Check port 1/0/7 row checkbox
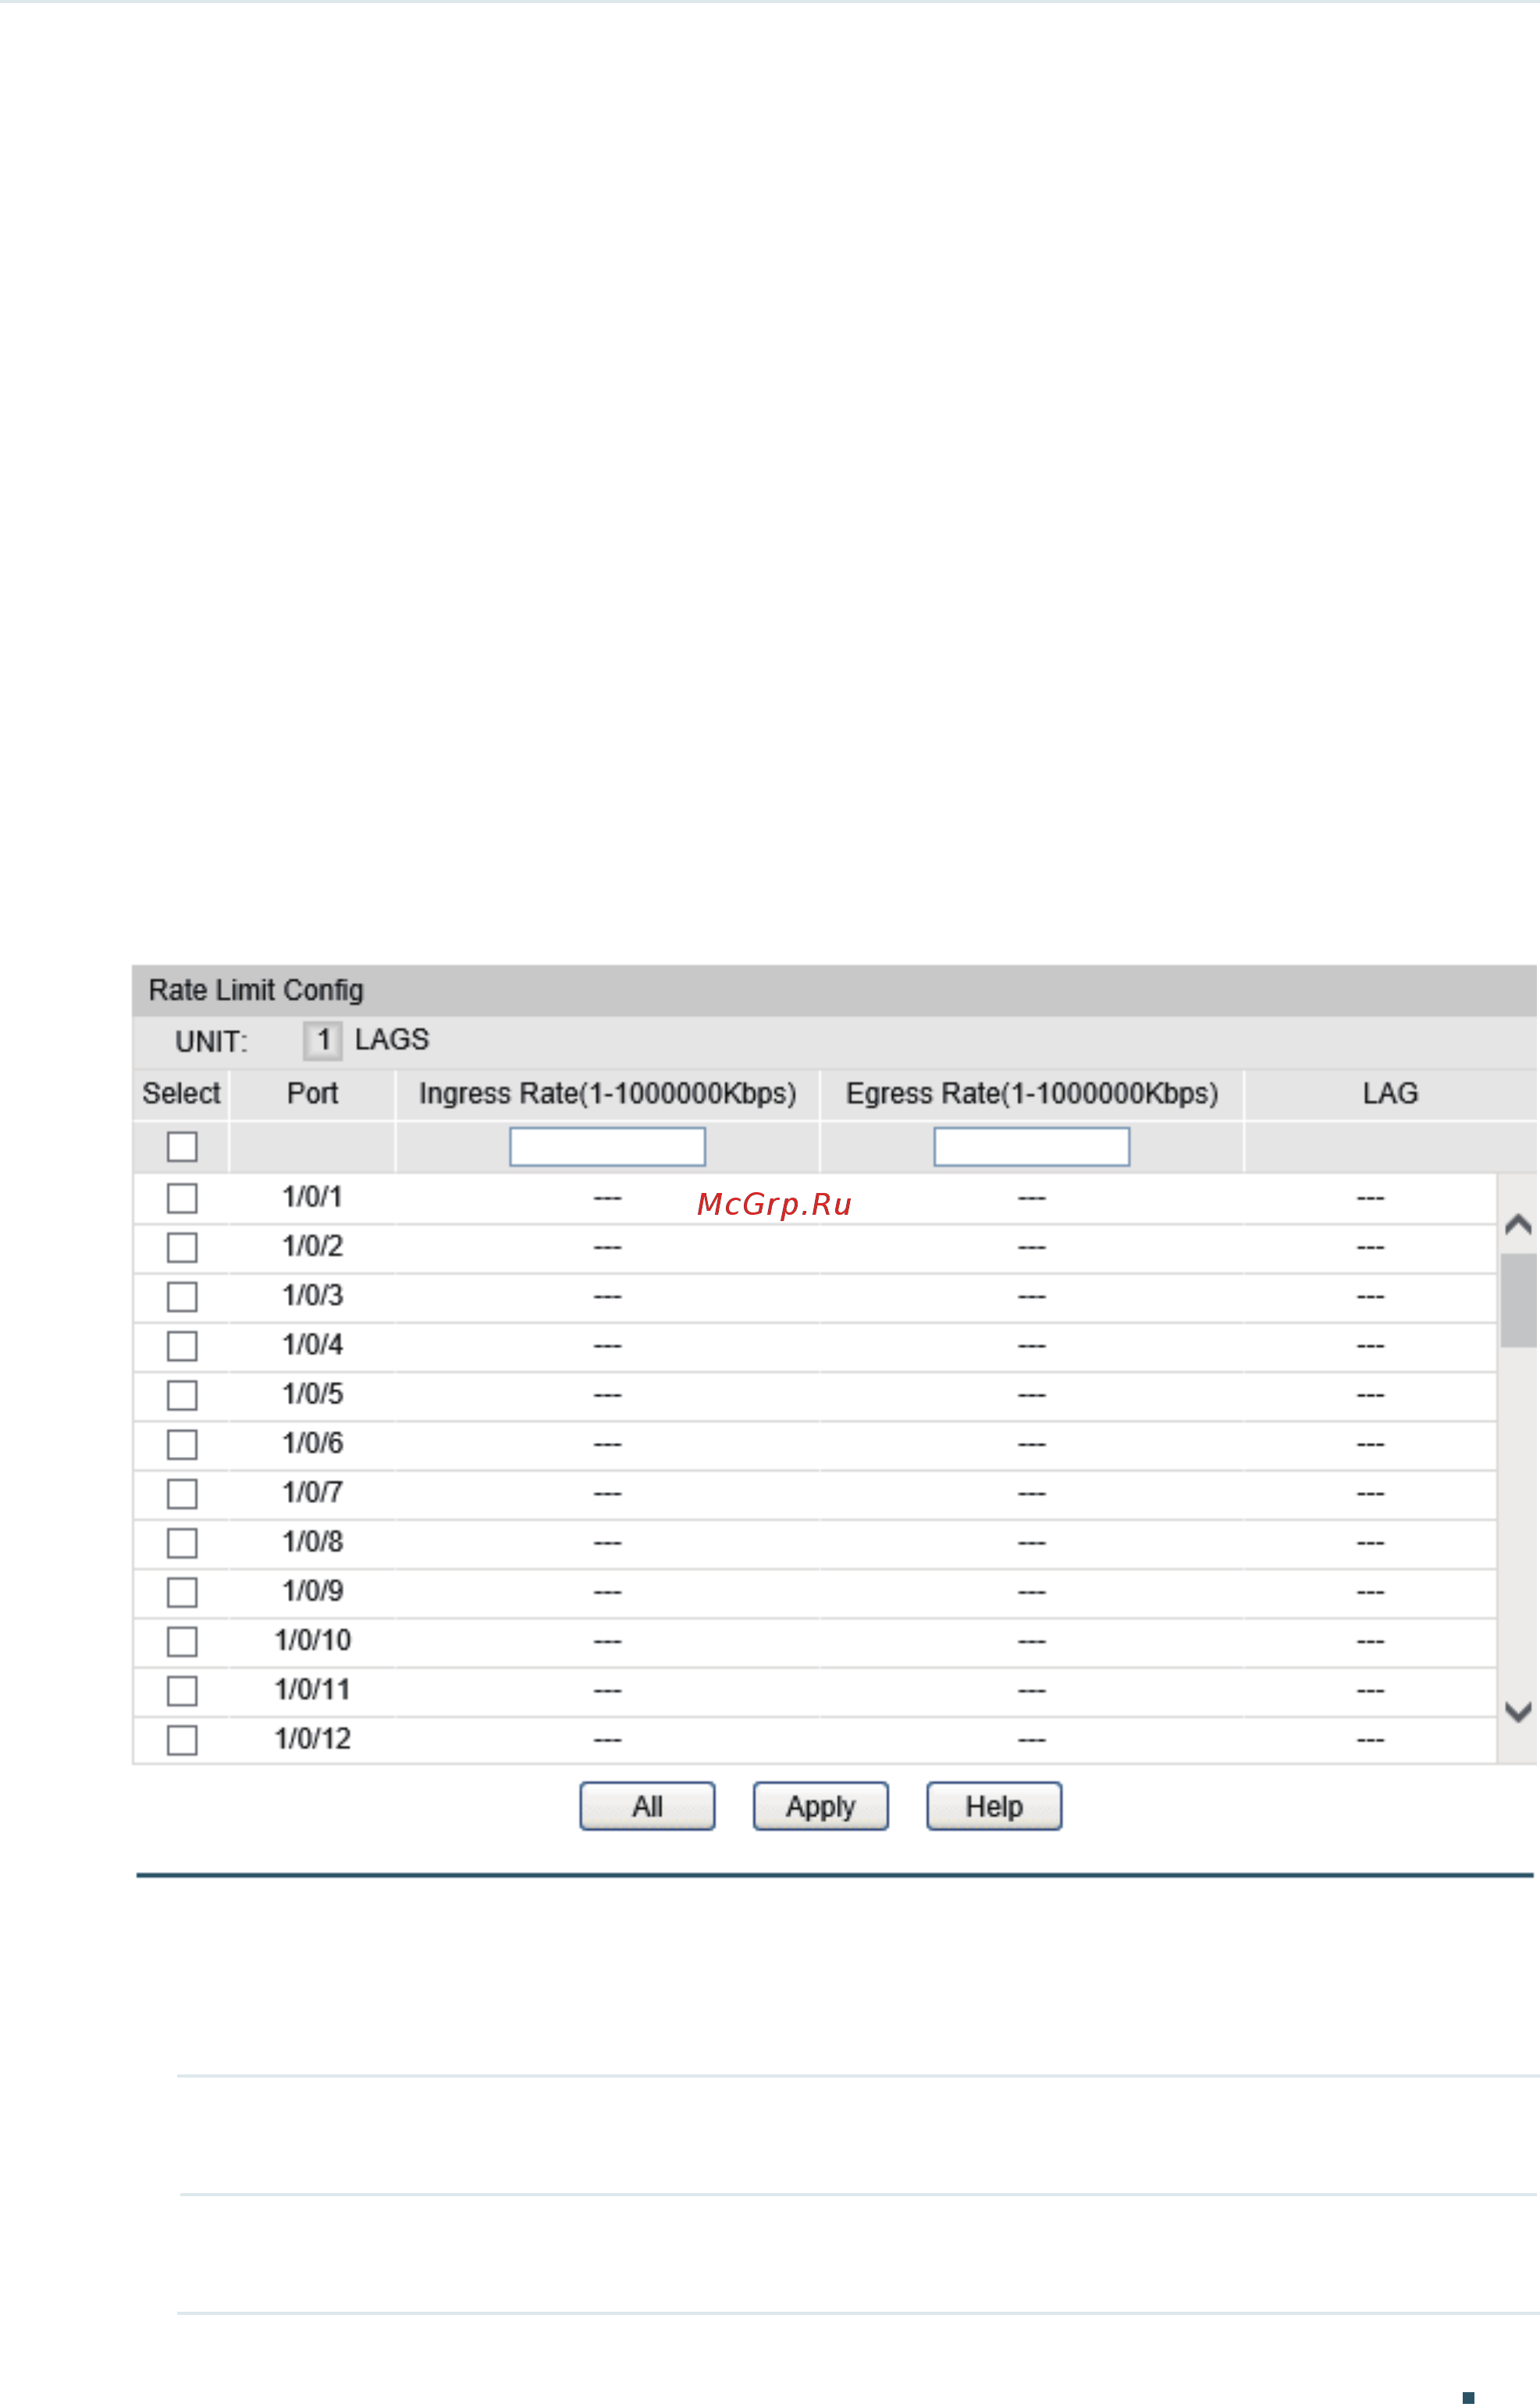The image size is (1540, 2407). [x=182, y=1494]
